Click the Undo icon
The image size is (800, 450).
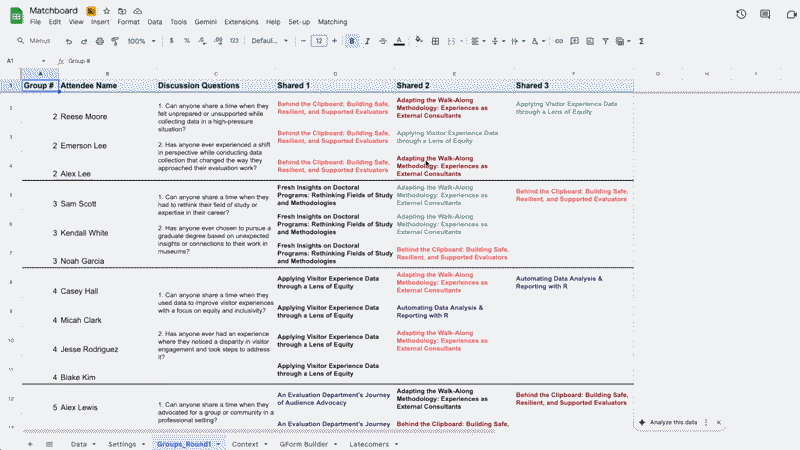click(69, 41)
